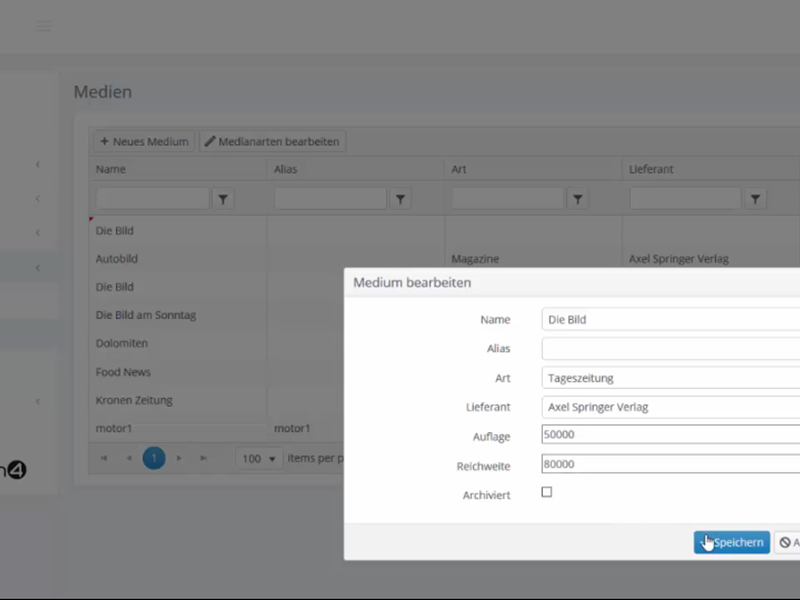
Task: Go to the first page of the grid
Action: tap(103, 458)
